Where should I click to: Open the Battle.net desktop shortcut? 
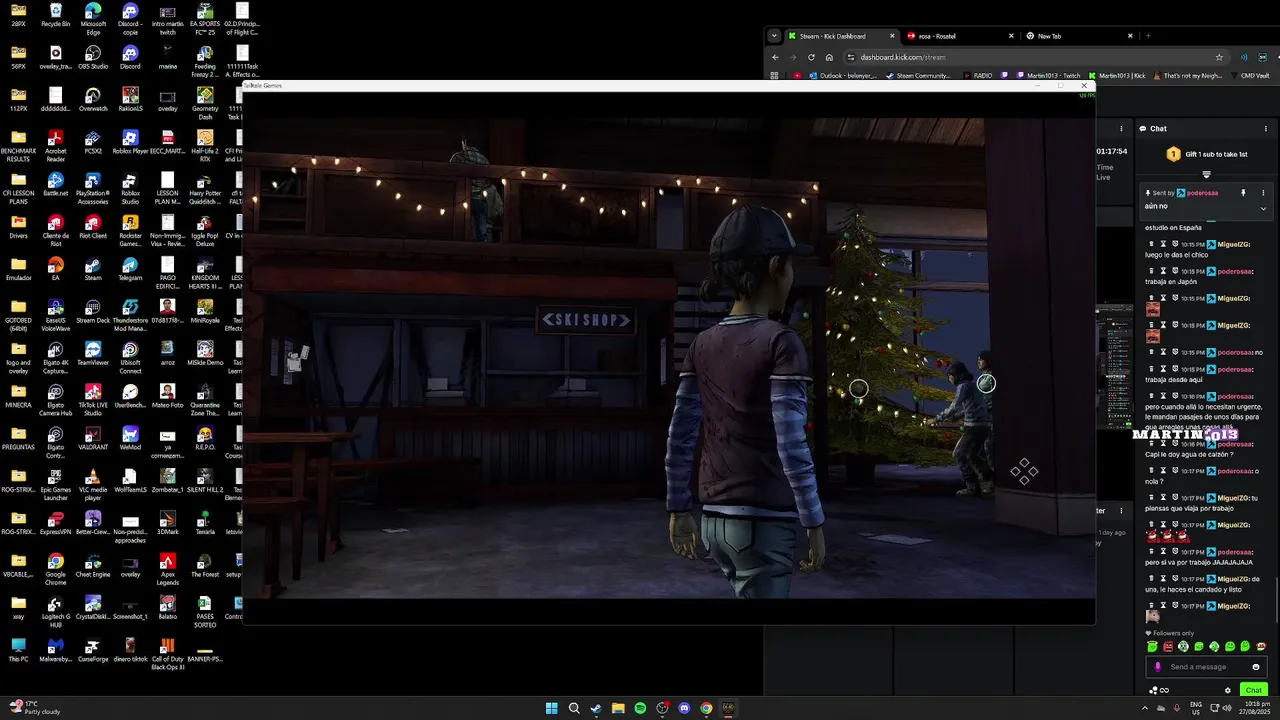point(55,183)
